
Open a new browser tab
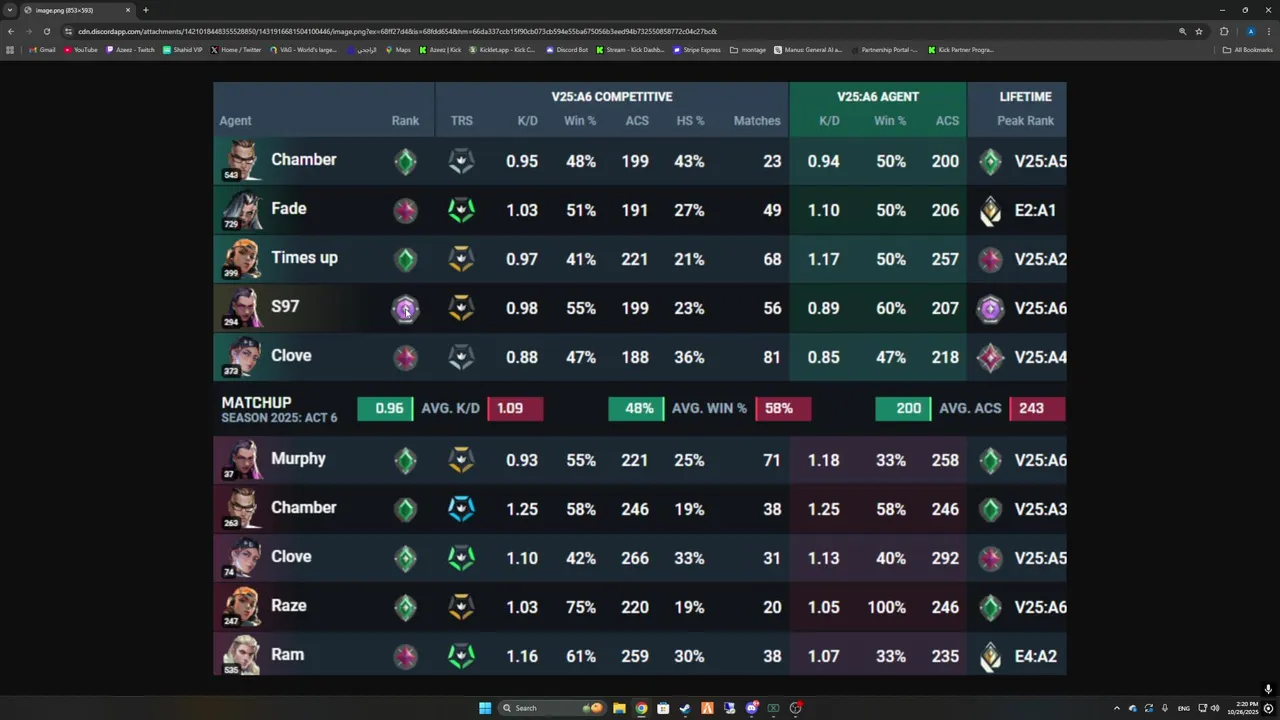145,10
